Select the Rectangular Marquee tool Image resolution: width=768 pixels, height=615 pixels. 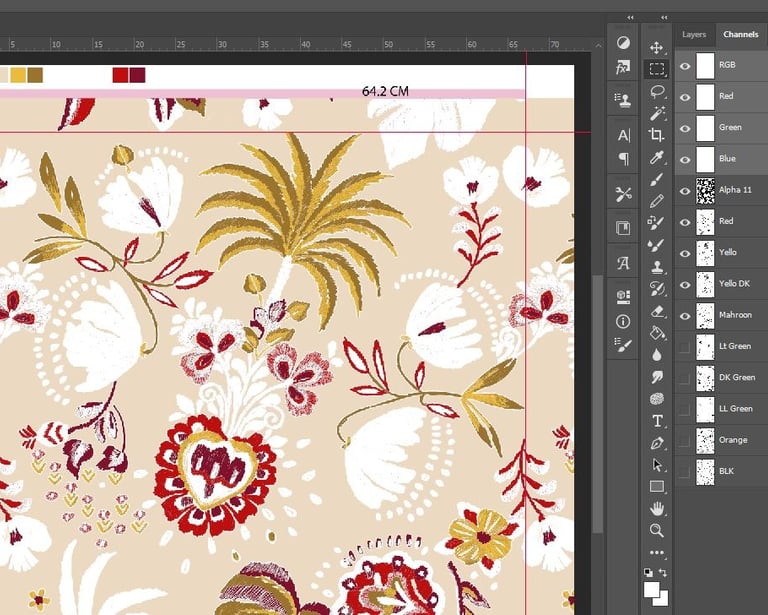point(656,69)
